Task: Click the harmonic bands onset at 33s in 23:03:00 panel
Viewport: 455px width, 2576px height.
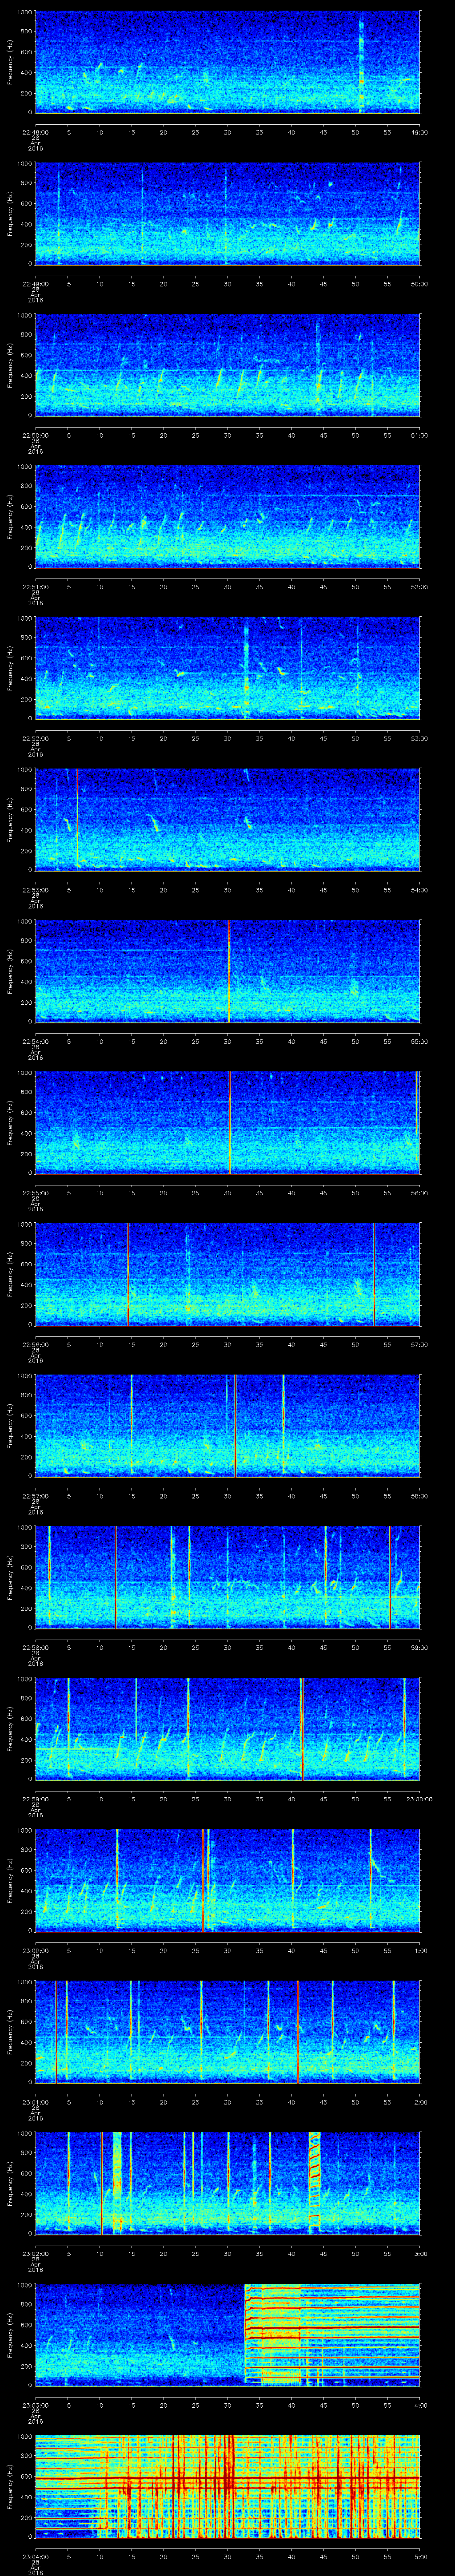Action: pos(246,2334)
